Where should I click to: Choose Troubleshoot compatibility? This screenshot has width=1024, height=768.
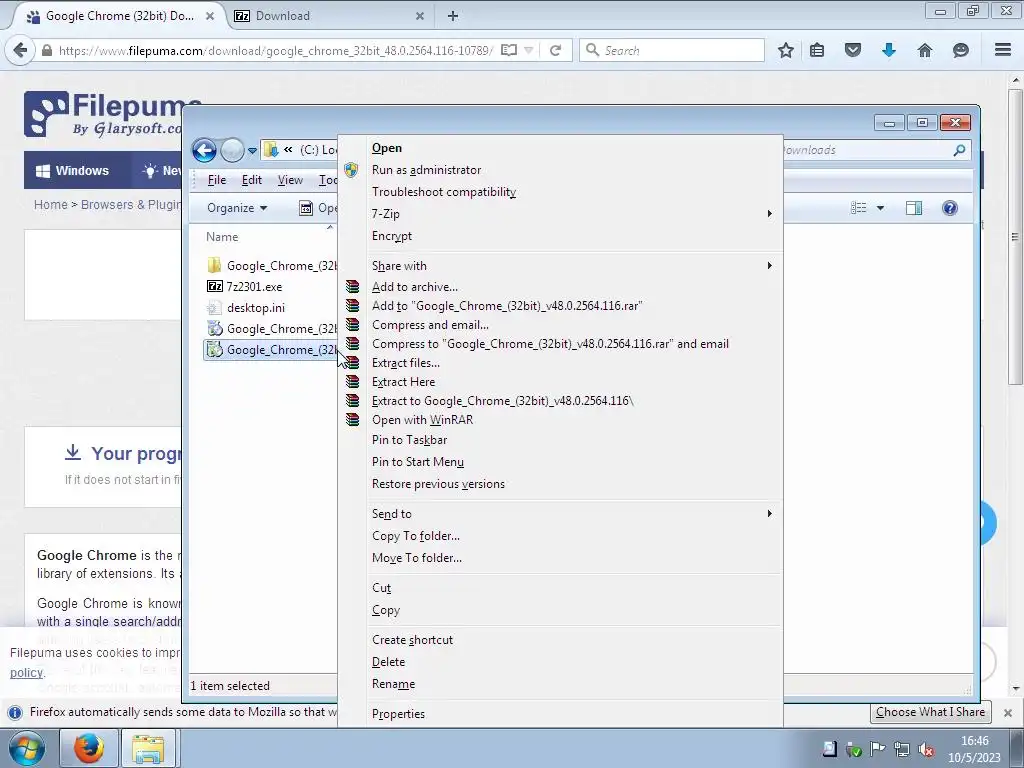pos(444,192)
